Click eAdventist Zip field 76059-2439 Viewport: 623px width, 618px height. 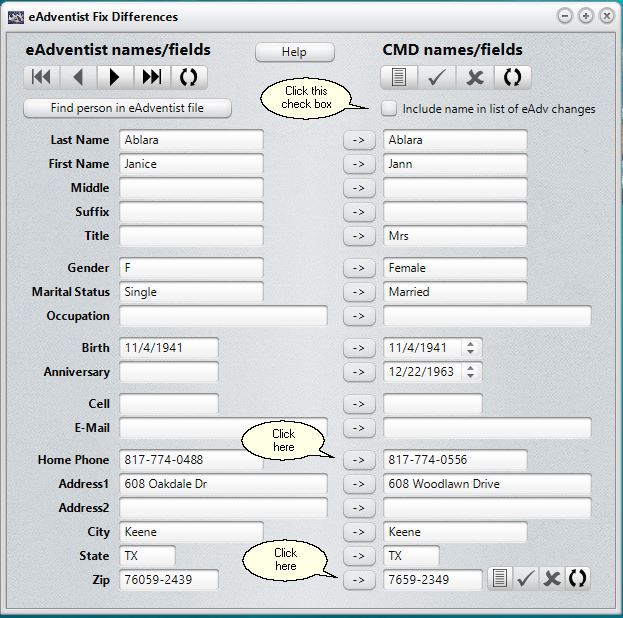click(x=169, y=580)
